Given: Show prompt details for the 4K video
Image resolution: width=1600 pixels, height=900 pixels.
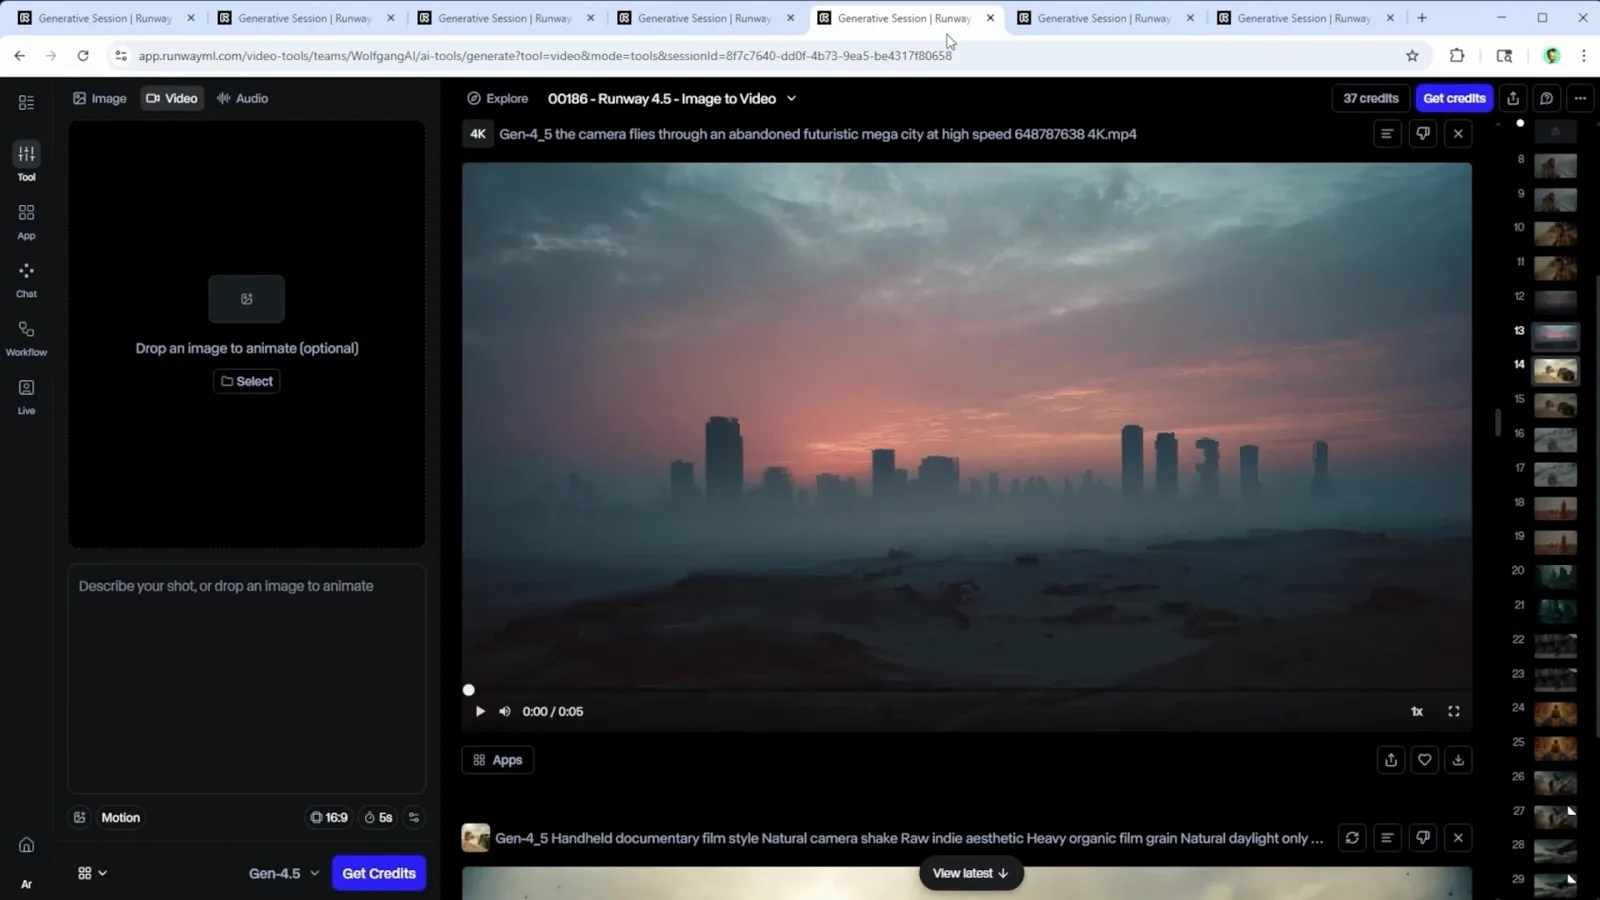Looking at the screenshot, I should tap(1386, 133).
